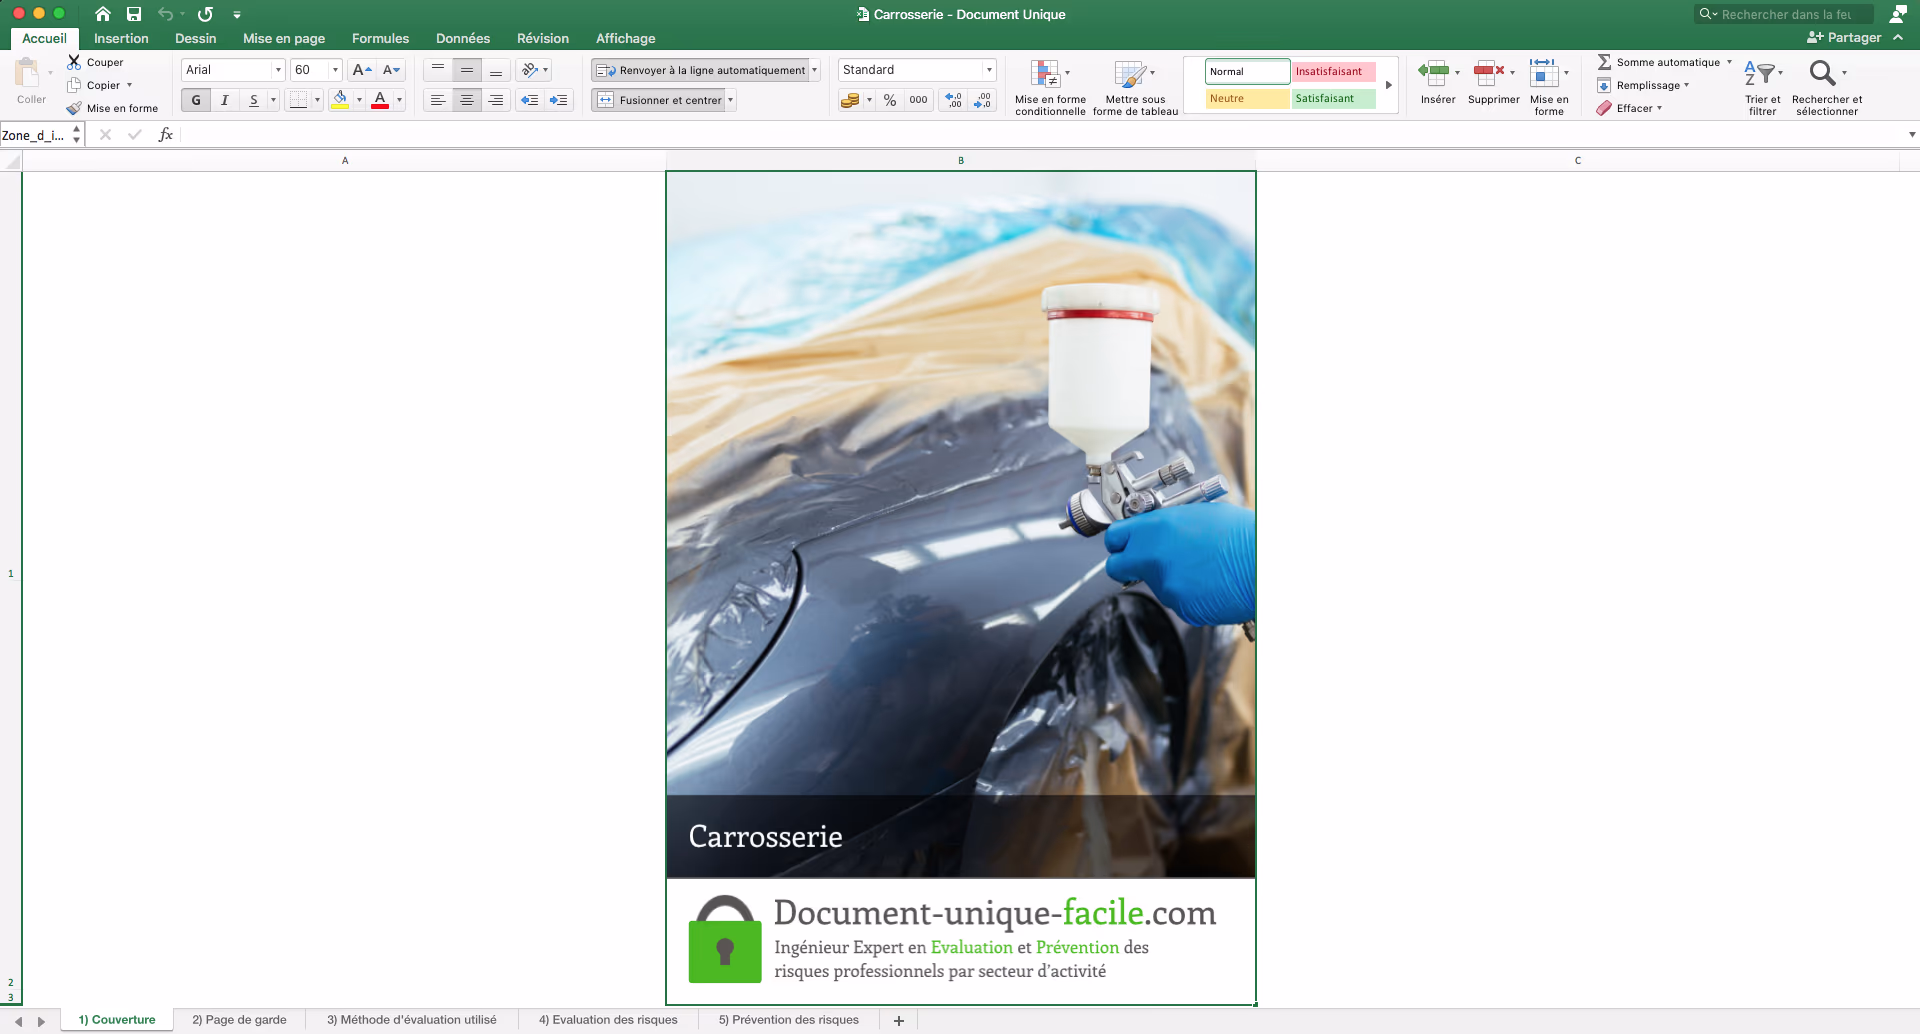Toggle italic formatting
The width and height of the screenshot is (1920, 1034).
tap(225, 100)
